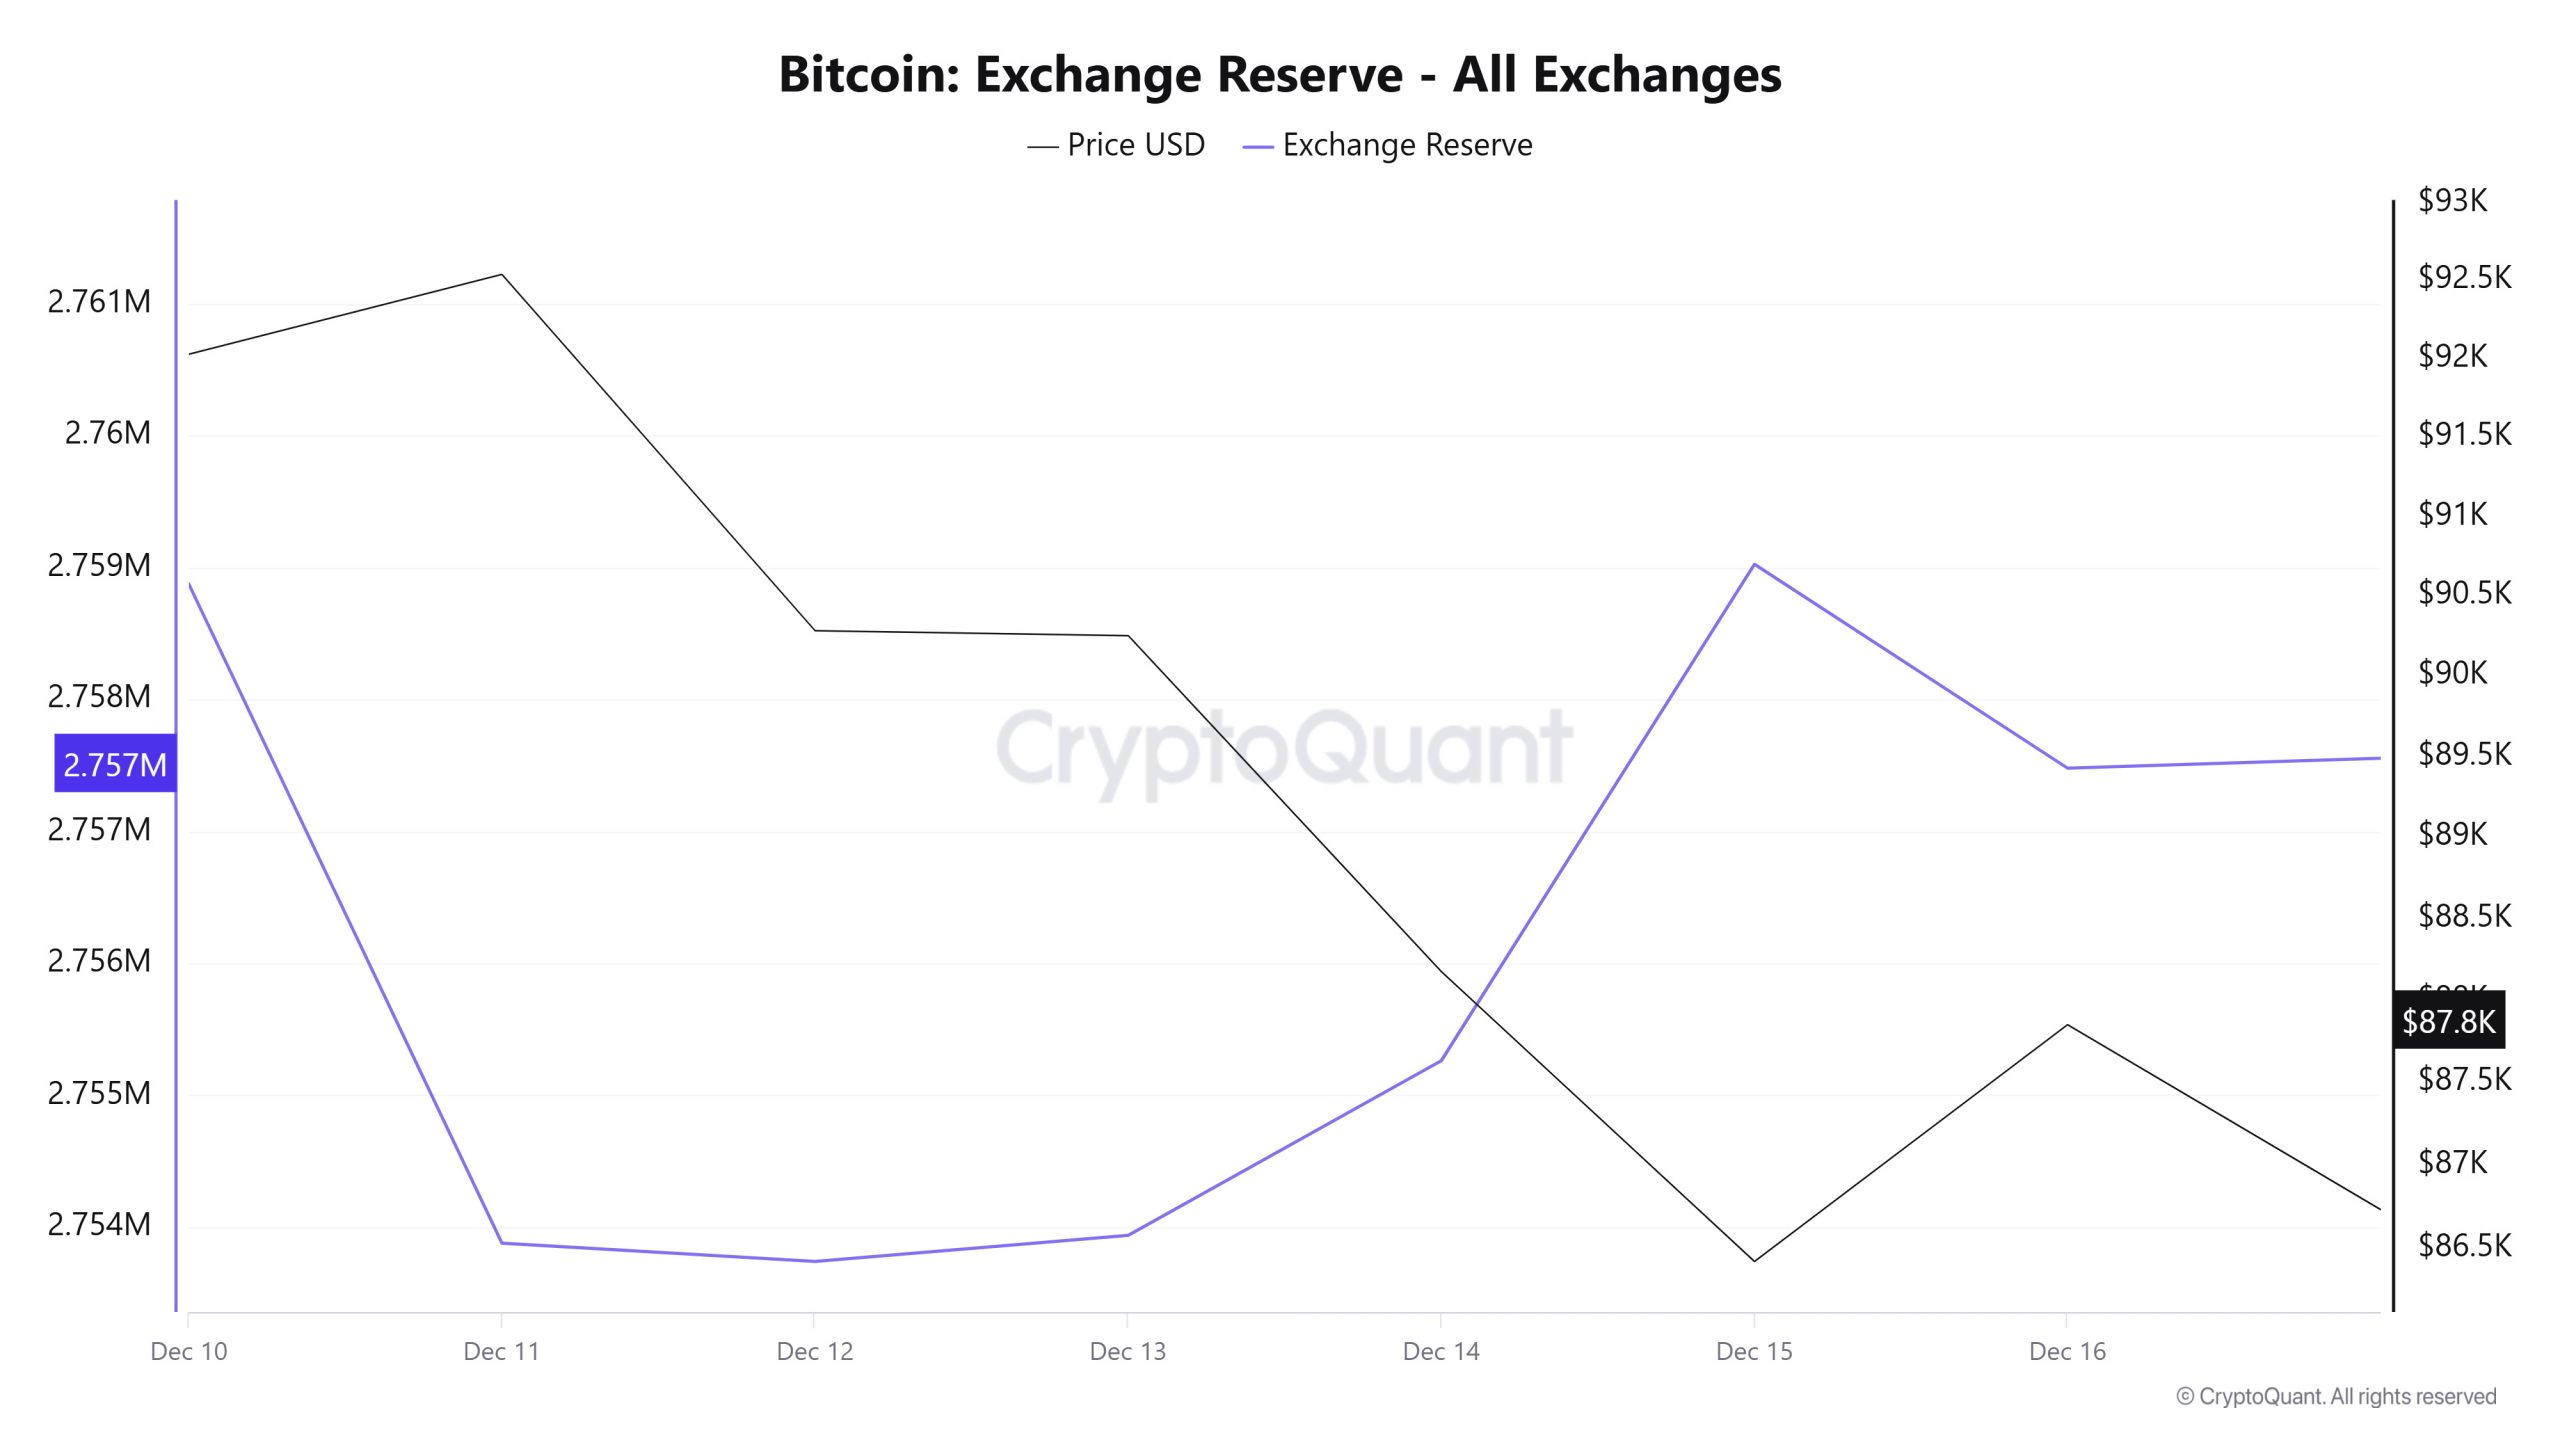Click the $93K right axis label
The height and width of the screenshot is (1440, 2560).
click(x=2452, y=200)
